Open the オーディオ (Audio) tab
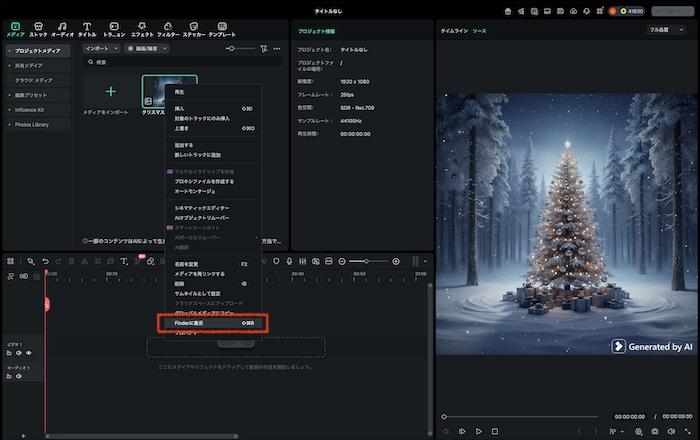Image resolution: width=700 pixels, height=440 pixels. coord(62,29)
